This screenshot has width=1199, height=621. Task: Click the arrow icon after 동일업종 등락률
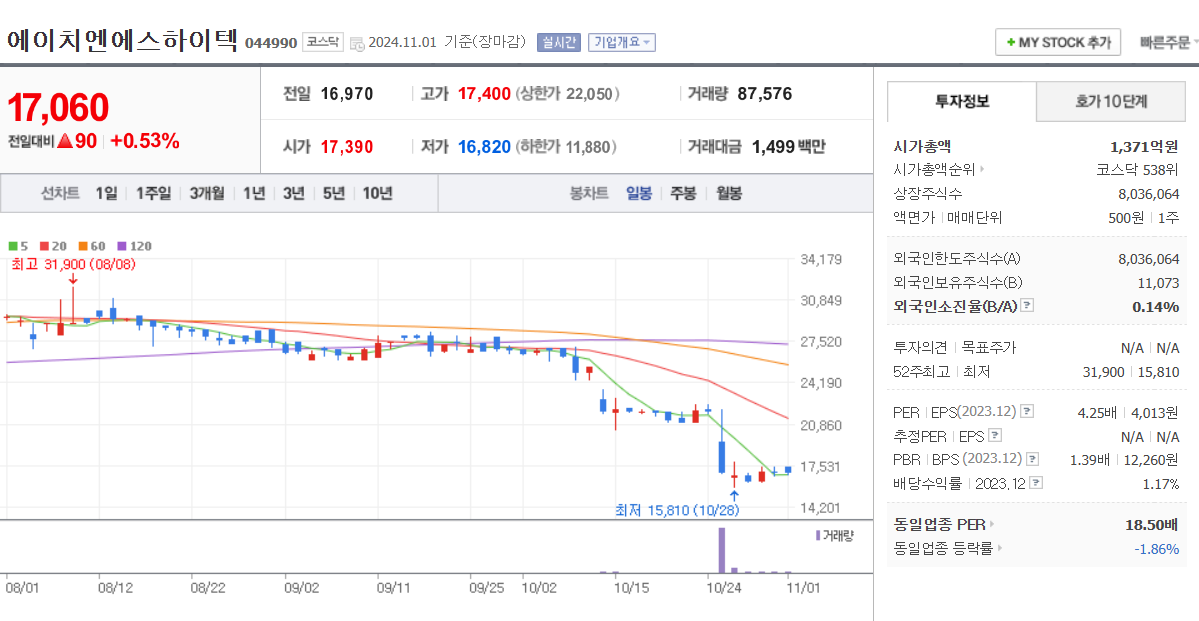999,548
